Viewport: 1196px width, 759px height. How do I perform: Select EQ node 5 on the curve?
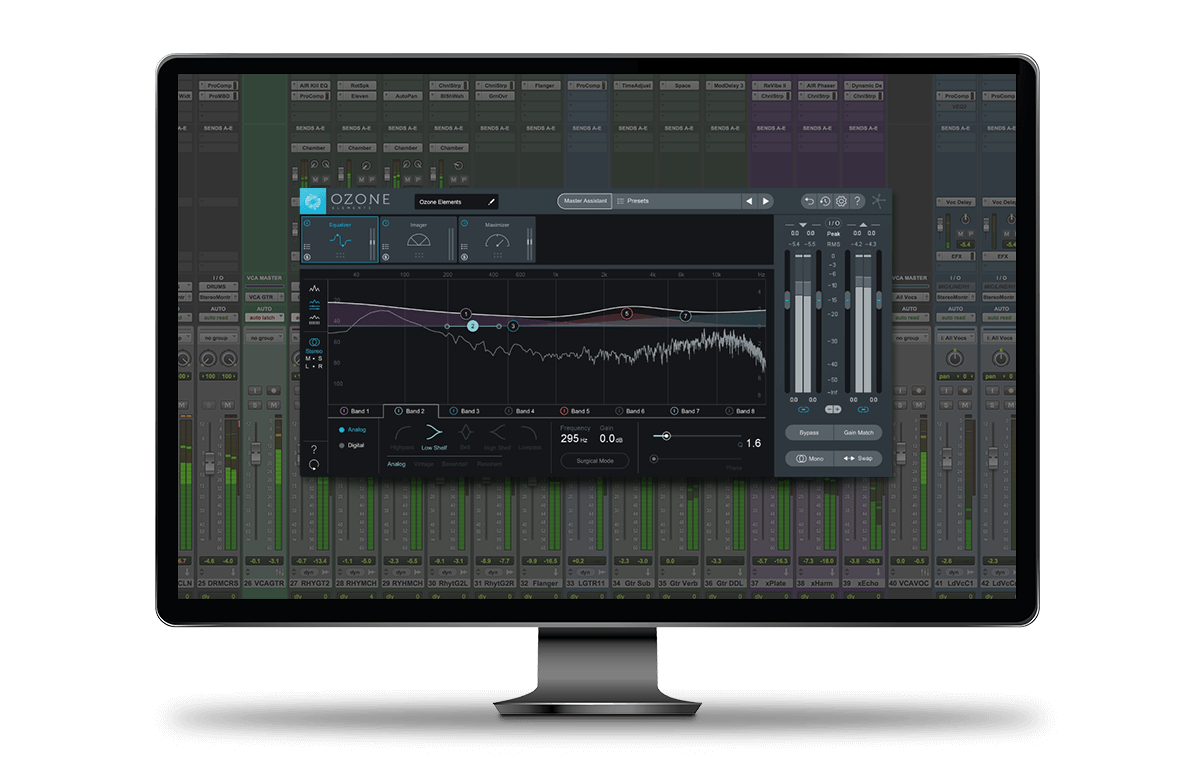[x=627, y=314]
